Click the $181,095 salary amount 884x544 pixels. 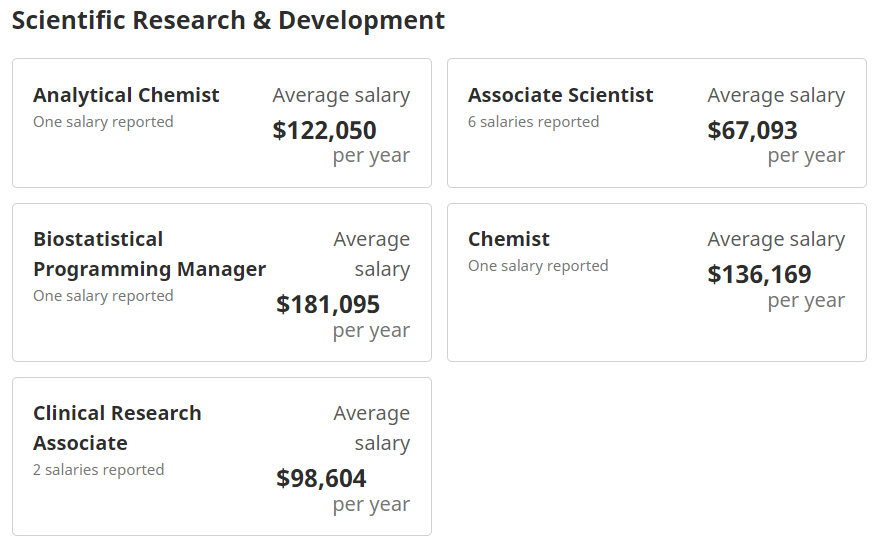tap(328, 304)
